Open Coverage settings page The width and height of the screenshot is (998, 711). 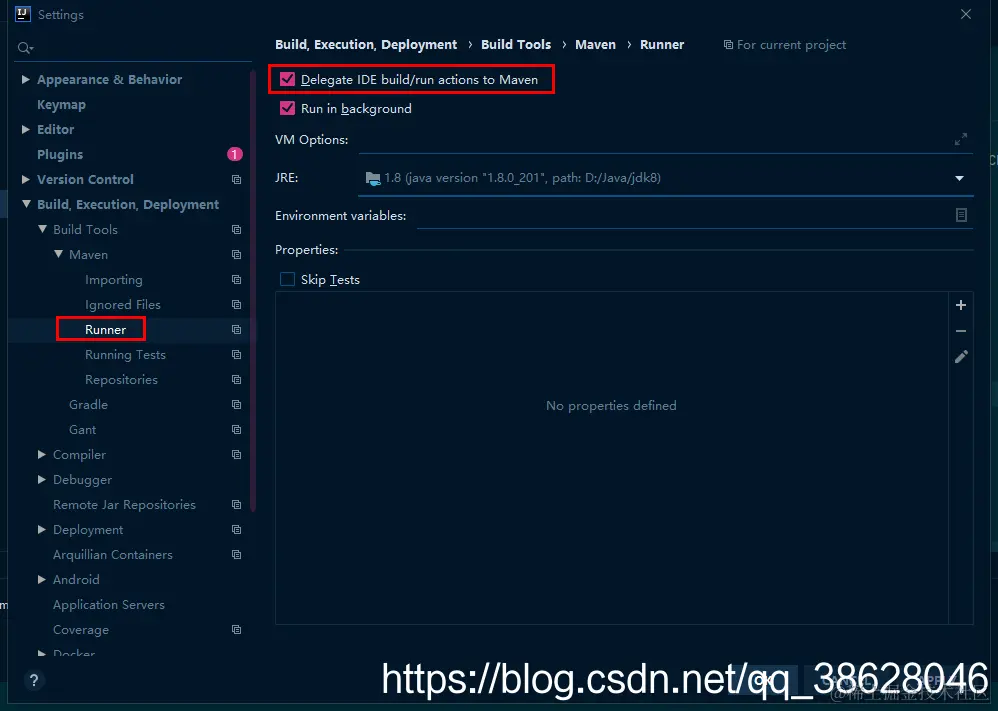point(81,630)
